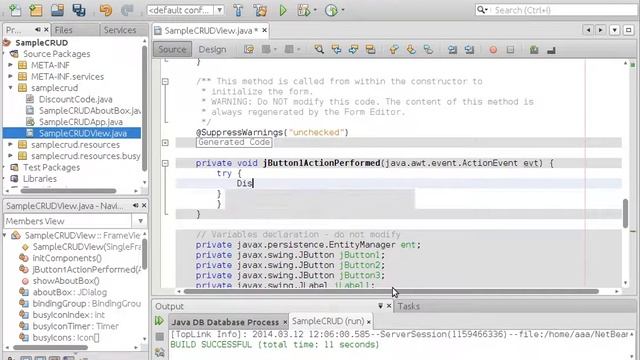
Task: Click the editor vertical scrollbar thumb
Action: click(625, 213)
